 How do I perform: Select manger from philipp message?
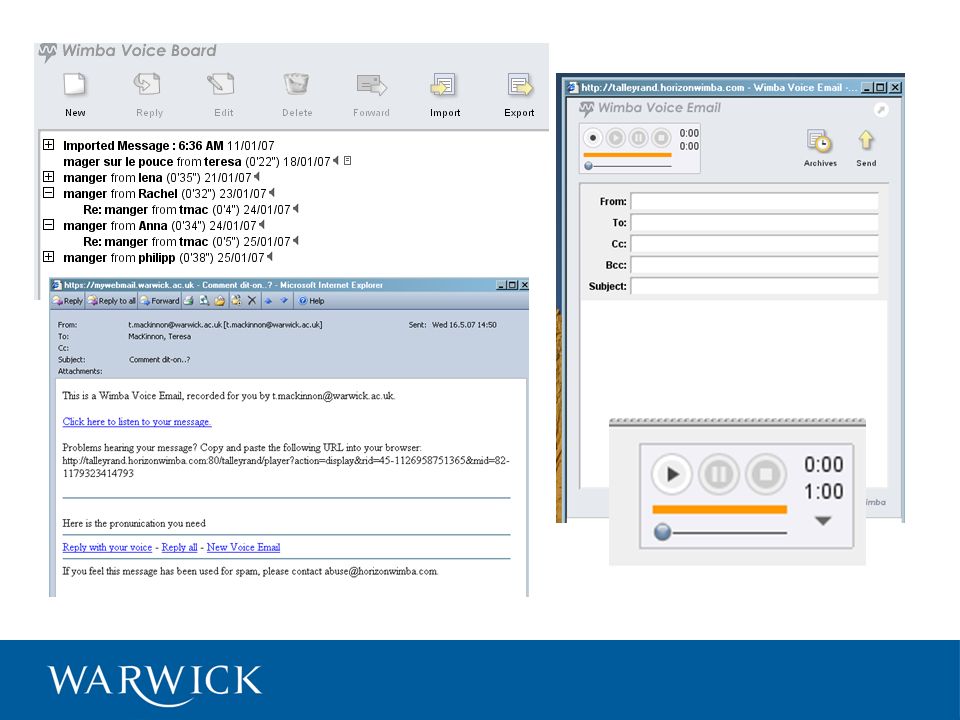[x=163, y=257]
